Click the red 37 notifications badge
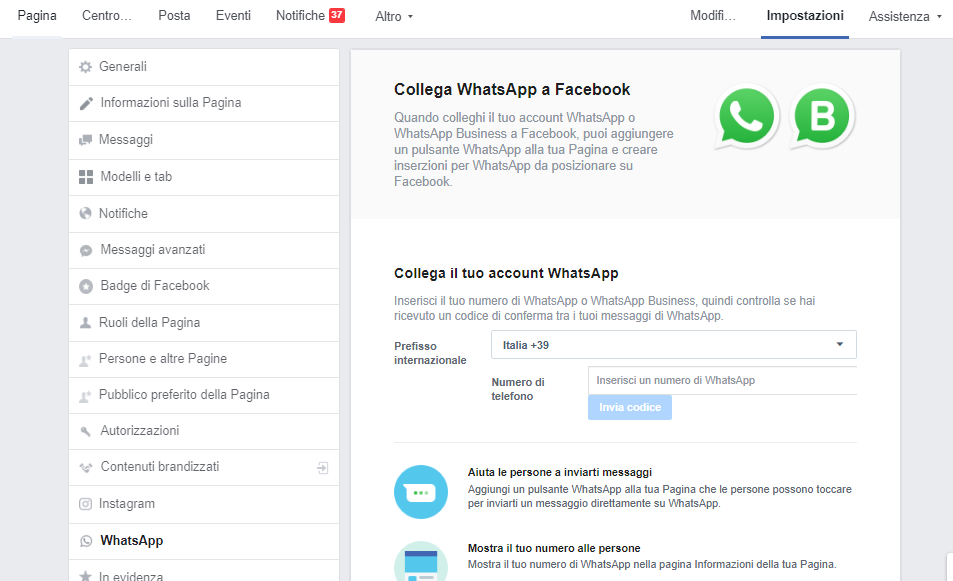The height and width of the screenshot is (581, 953). click(x=337, y=15)
